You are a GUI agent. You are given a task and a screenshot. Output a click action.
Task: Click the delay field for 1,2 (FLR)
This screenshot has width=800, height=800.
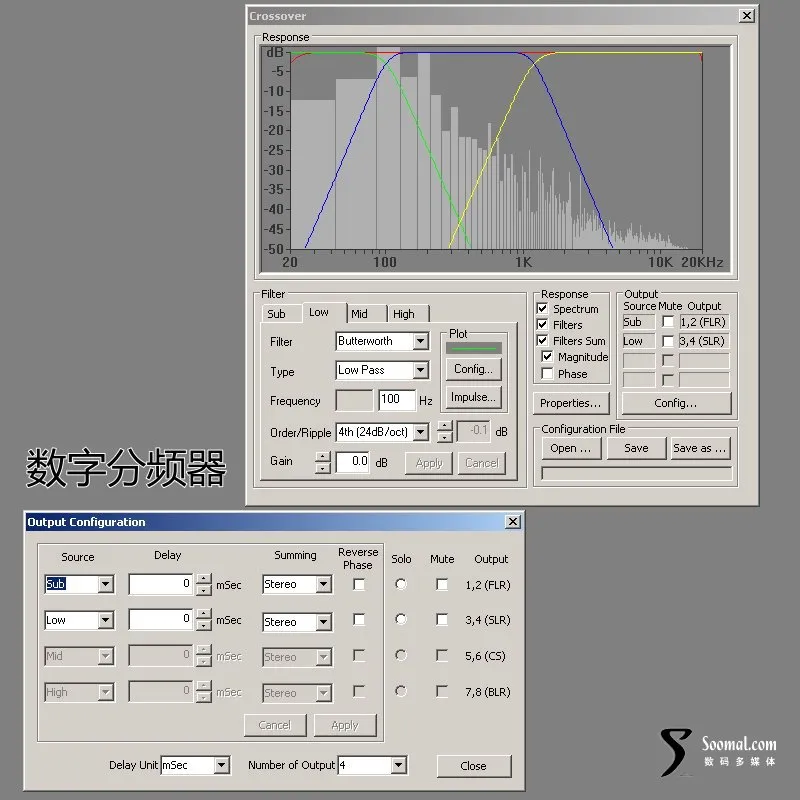point(161,584)
